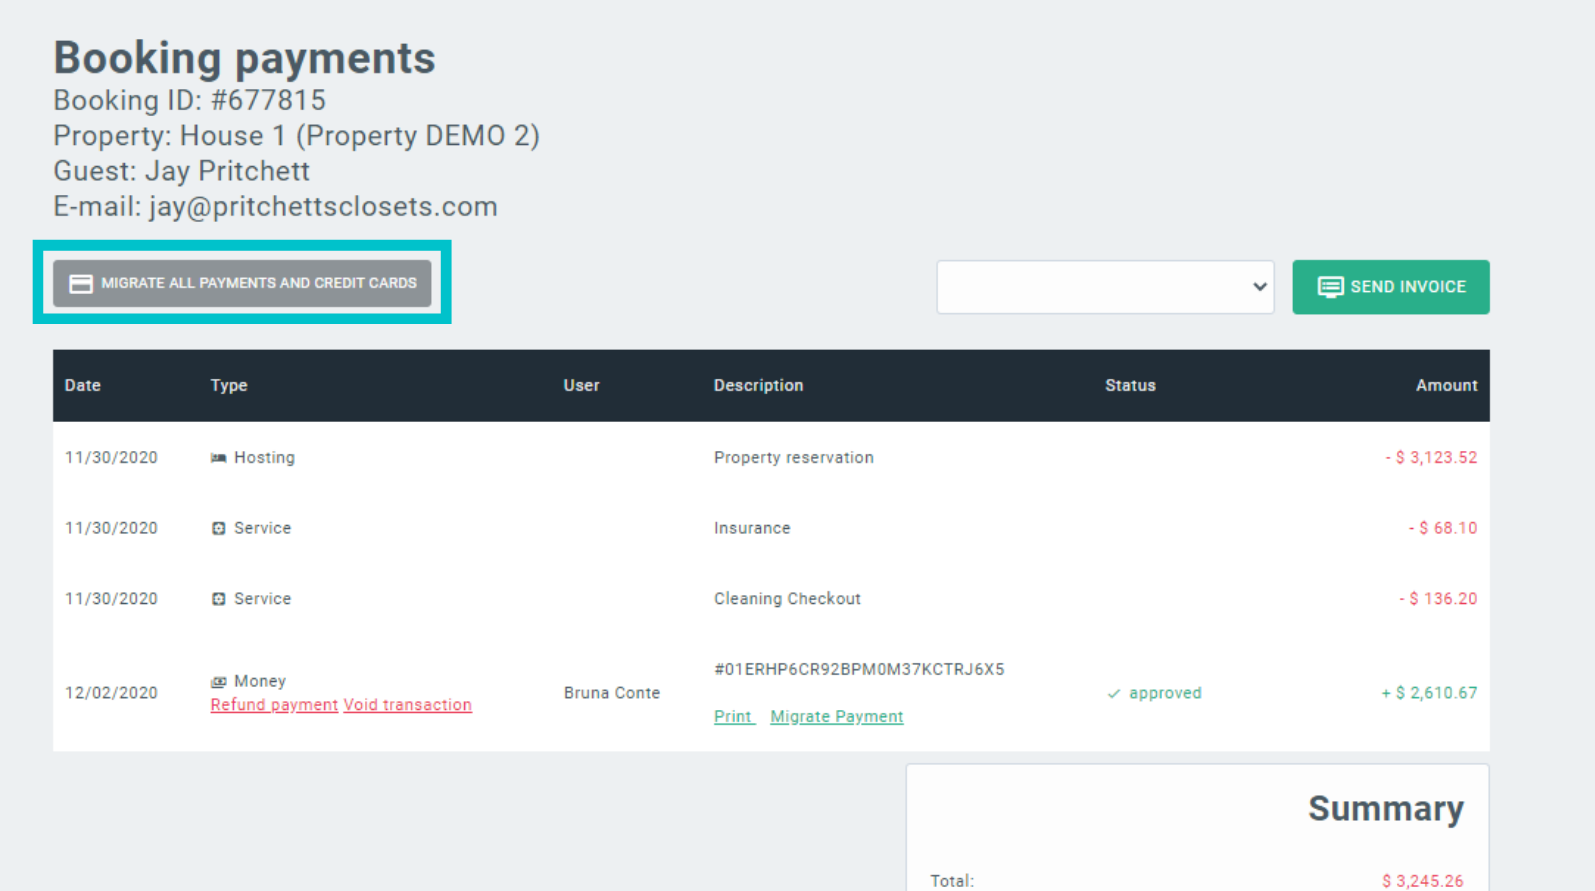Viewport: 1595px width, 891px height.
Task: Click the Type column header
Action: (229, 385)
